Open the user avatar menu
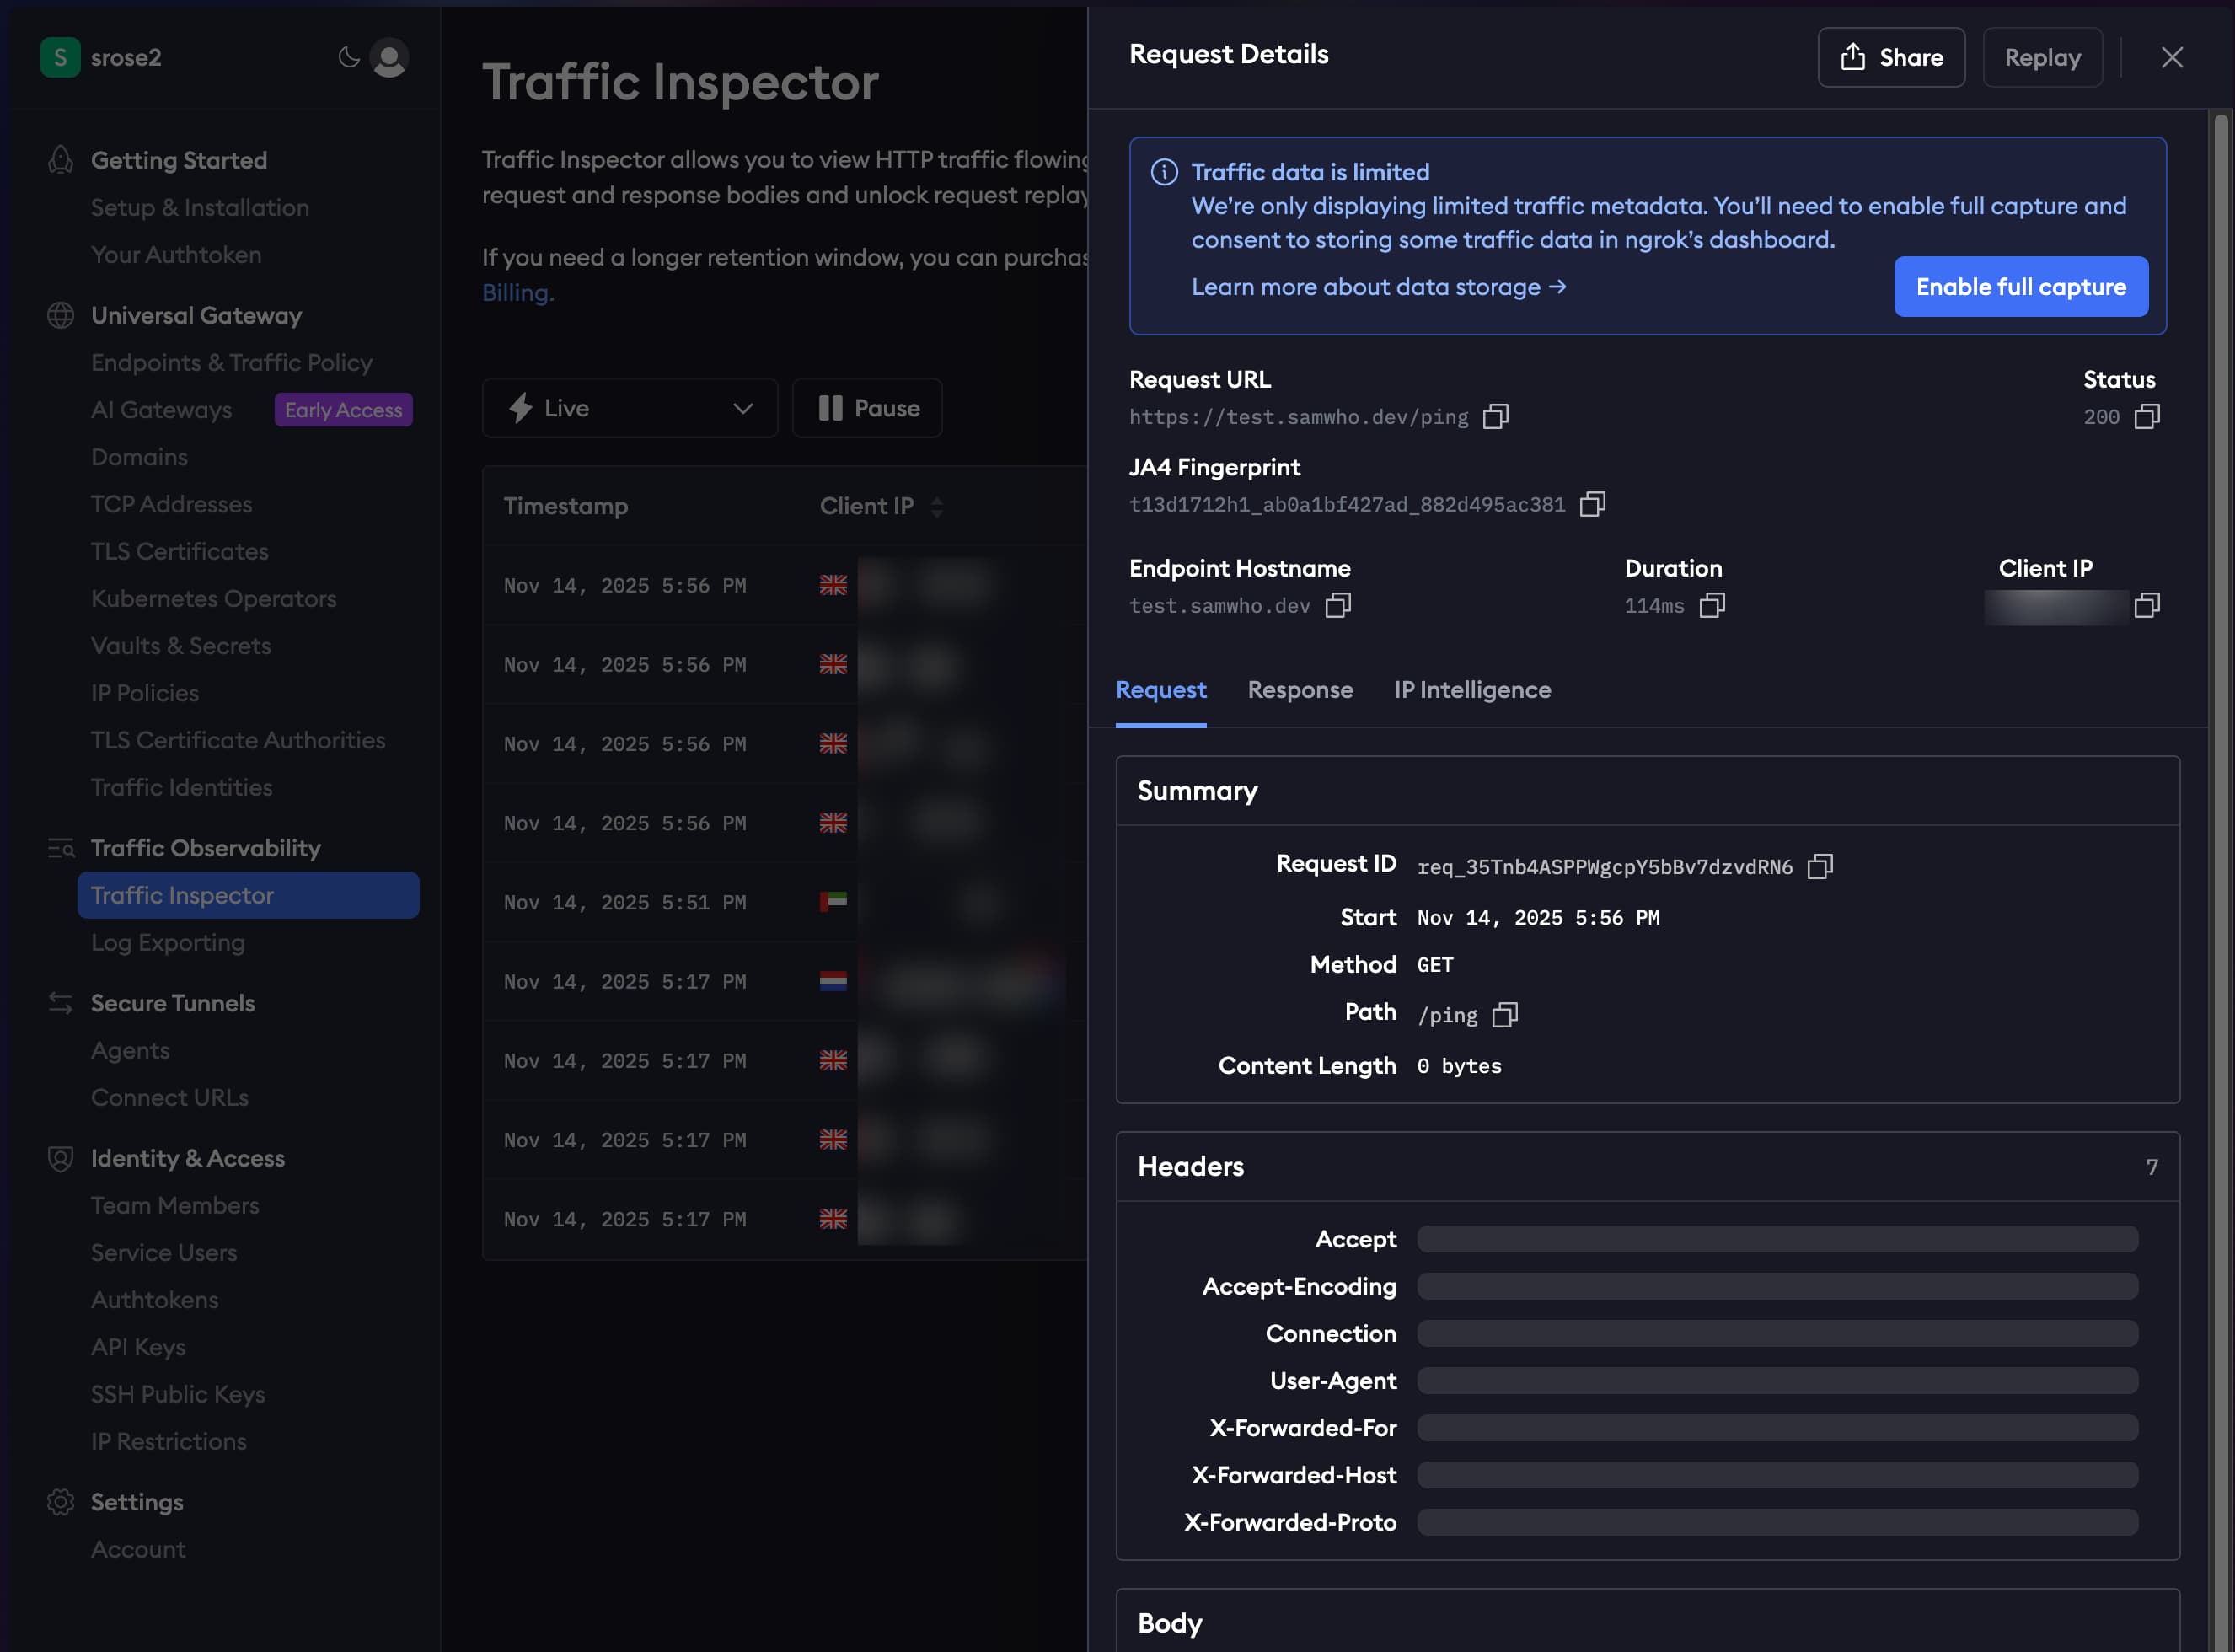 point(388,58)
